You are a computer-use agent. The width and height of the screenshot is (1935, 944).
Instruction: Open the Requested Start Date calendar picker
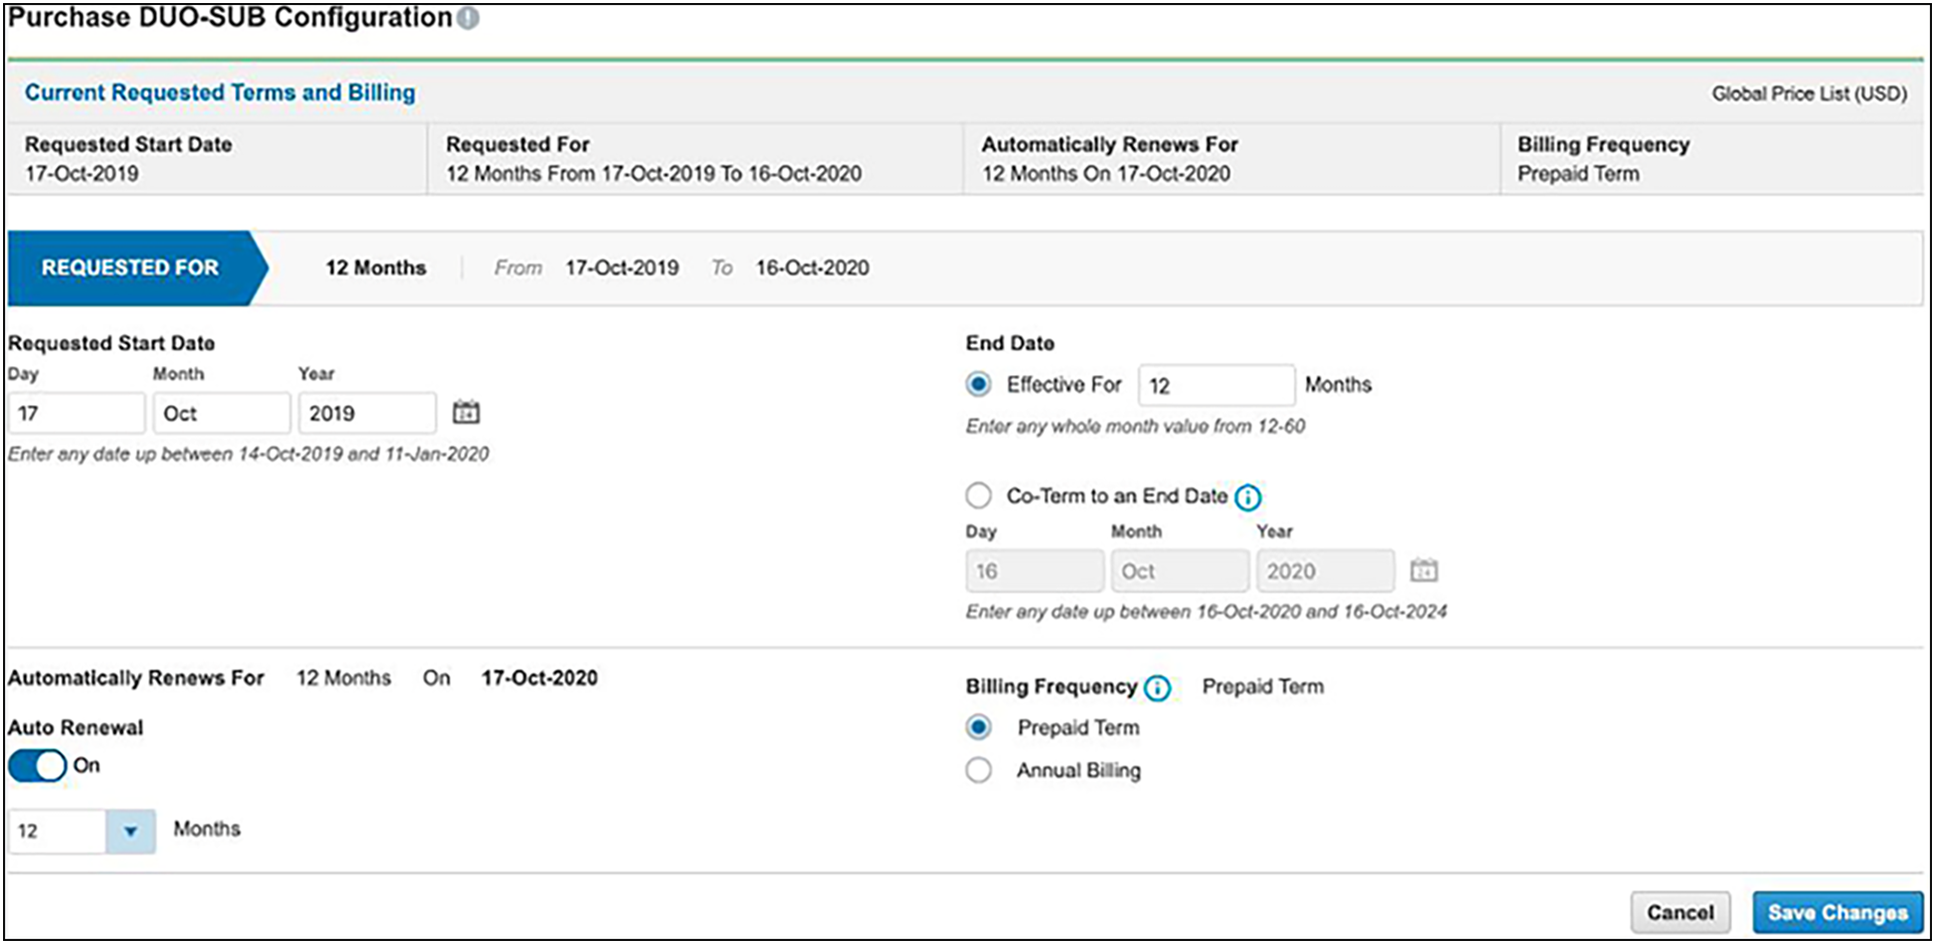coord(466,411)
